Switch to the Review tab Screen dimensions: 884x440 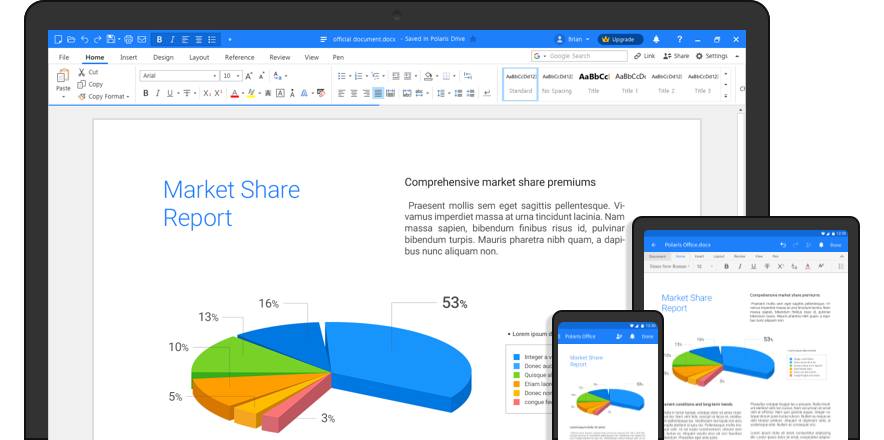[280, 57]
